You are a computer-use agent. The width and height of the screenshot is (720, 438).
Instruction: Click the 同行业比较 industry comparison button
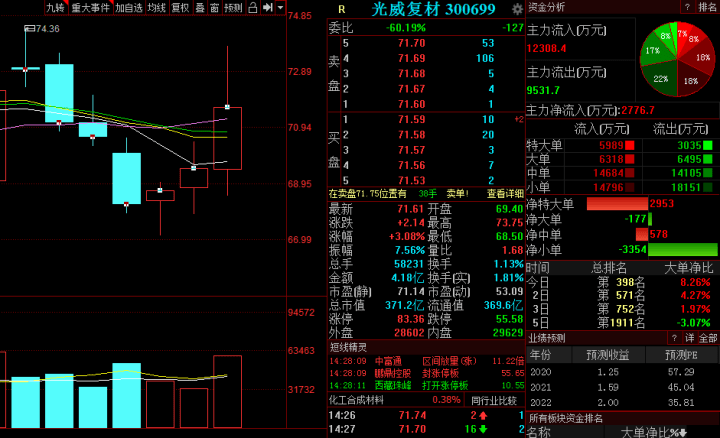tap(494, 400)
